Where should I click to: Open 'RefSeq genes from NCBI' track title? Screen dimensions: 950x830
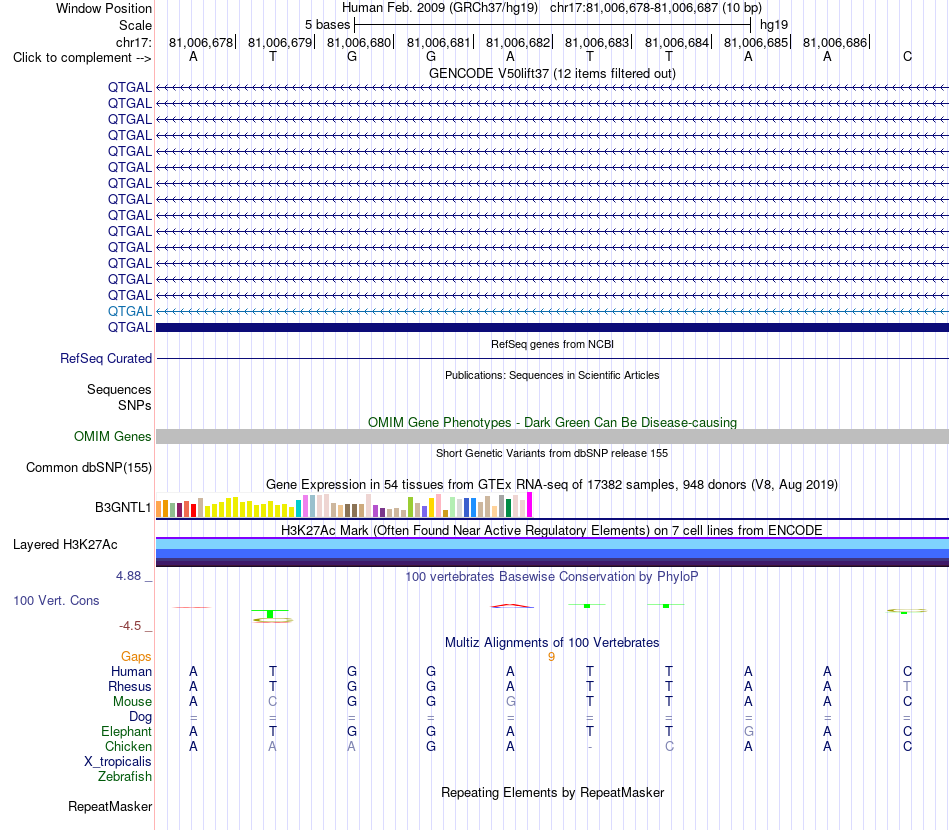[x=552, y=344]
